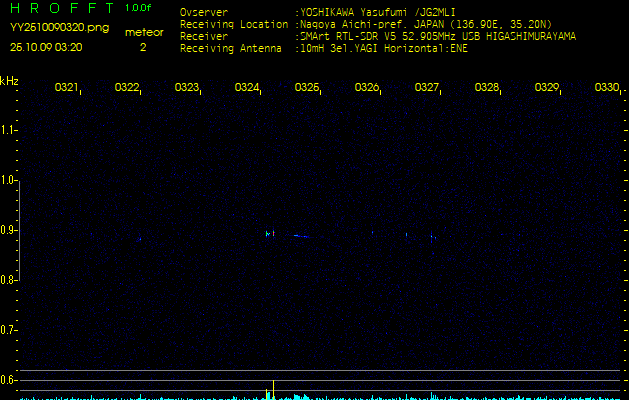629x400 pixels.
Task: Click the 0325 time marker
Action: pos(306,87)
